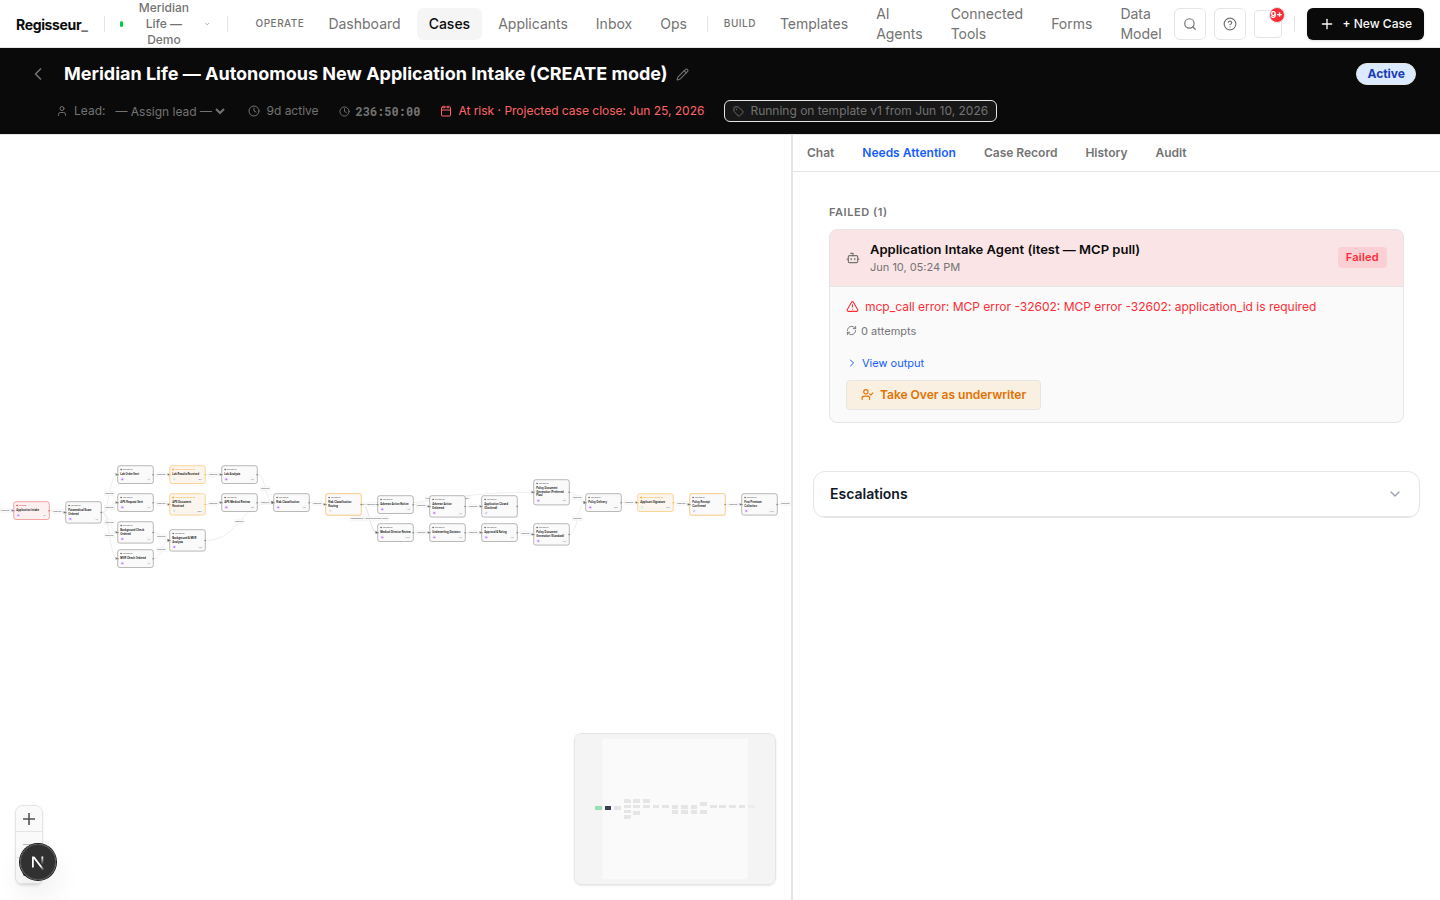Screen dimensions: 1440x900
Task: Click the workflow minimap overview
Action: click(x=675, y=809)
